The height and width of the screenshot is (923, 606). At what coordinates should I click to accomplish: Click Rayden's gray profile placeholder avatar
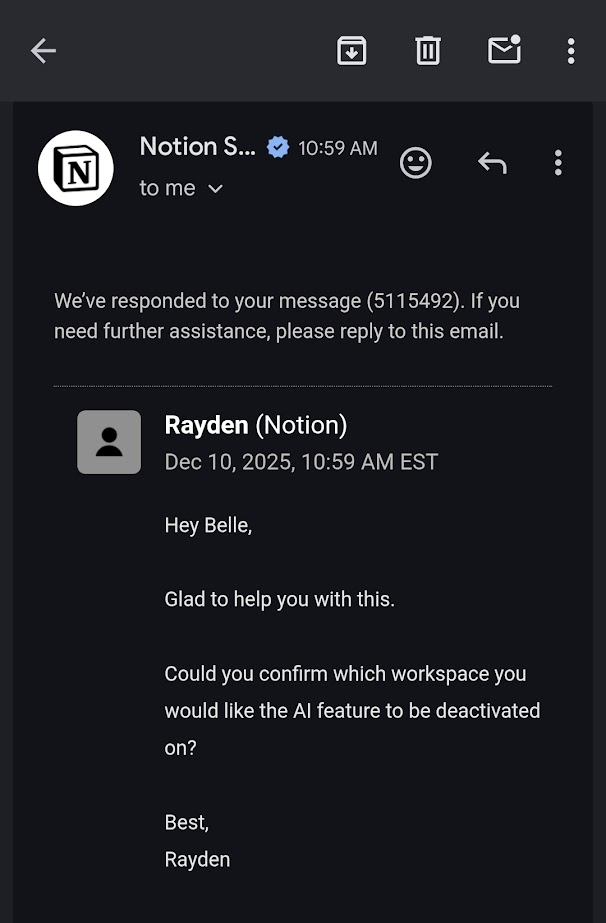109,442
